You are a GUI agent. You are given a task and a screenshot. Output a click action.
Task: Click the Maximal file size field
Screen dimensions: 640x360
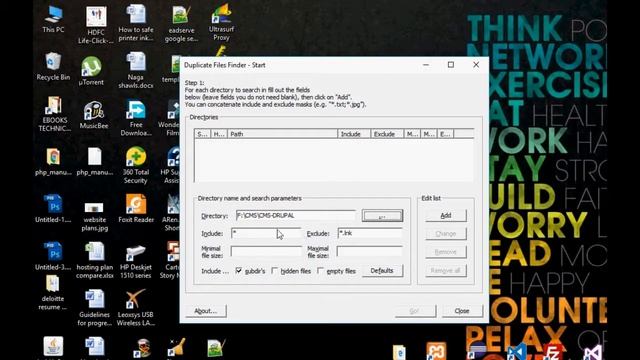coord(370,251)
